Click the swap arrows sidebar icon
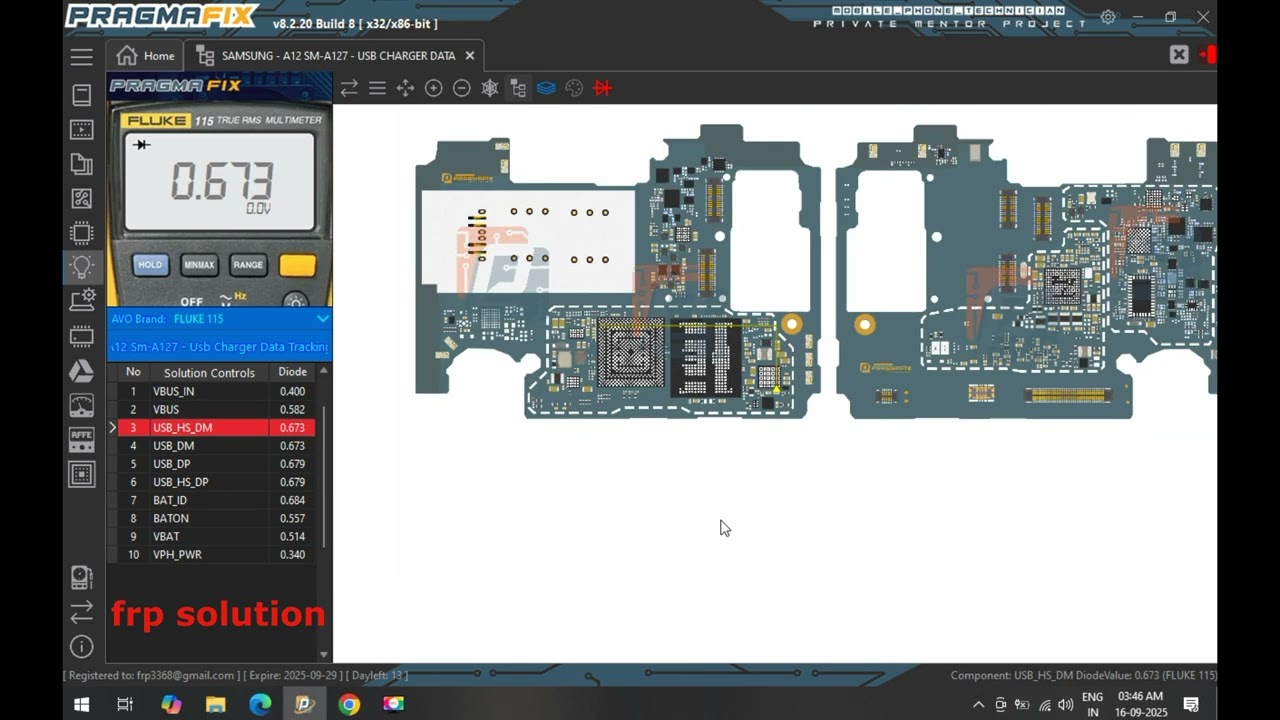Image resolution: width=1280 pixels, height=720 pixels. coord(82,610)
